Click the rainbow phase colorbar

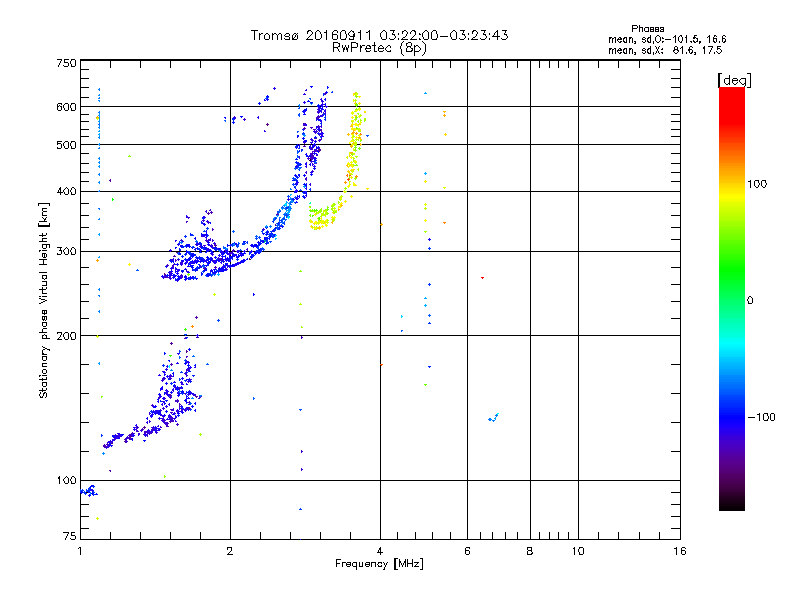[732, 299]
